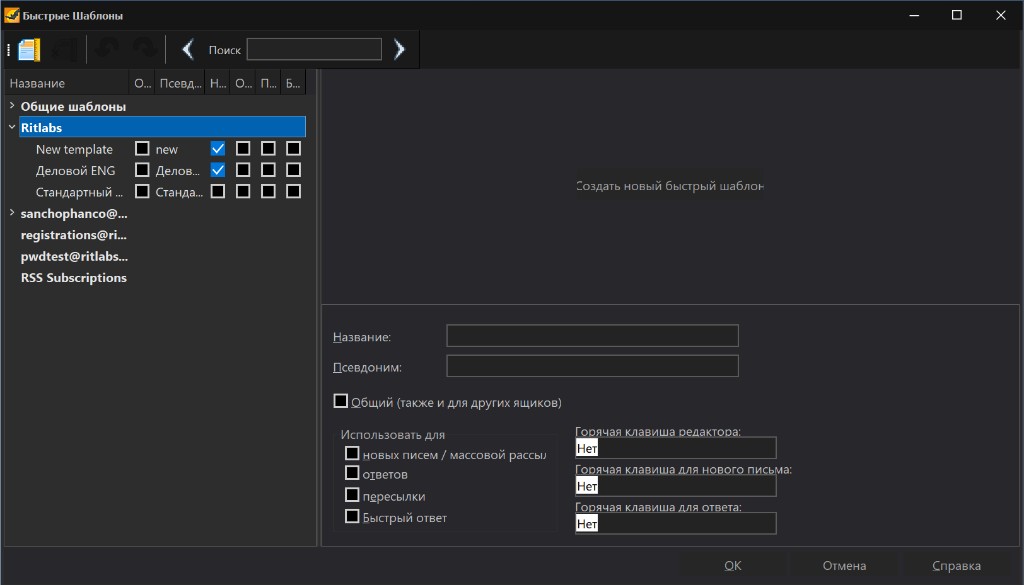1024x585 pixels.
Task: Go to next search result arrow
Action: point(399,50)
